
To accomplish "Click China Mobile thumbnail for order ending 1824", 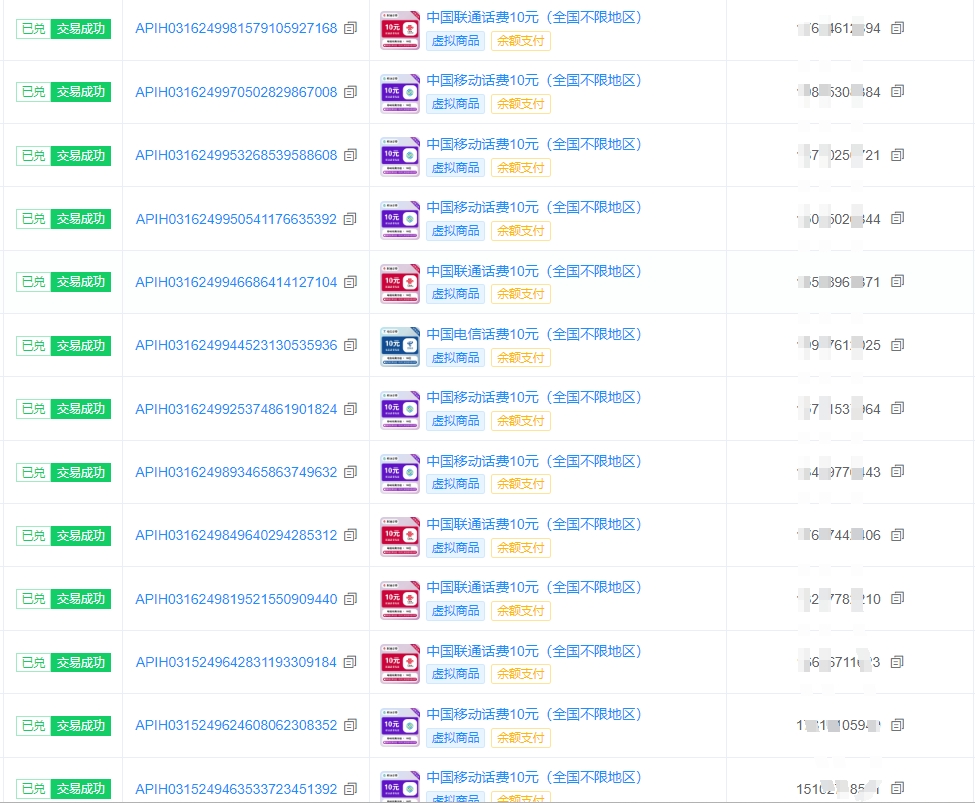I will click(400, 410).
